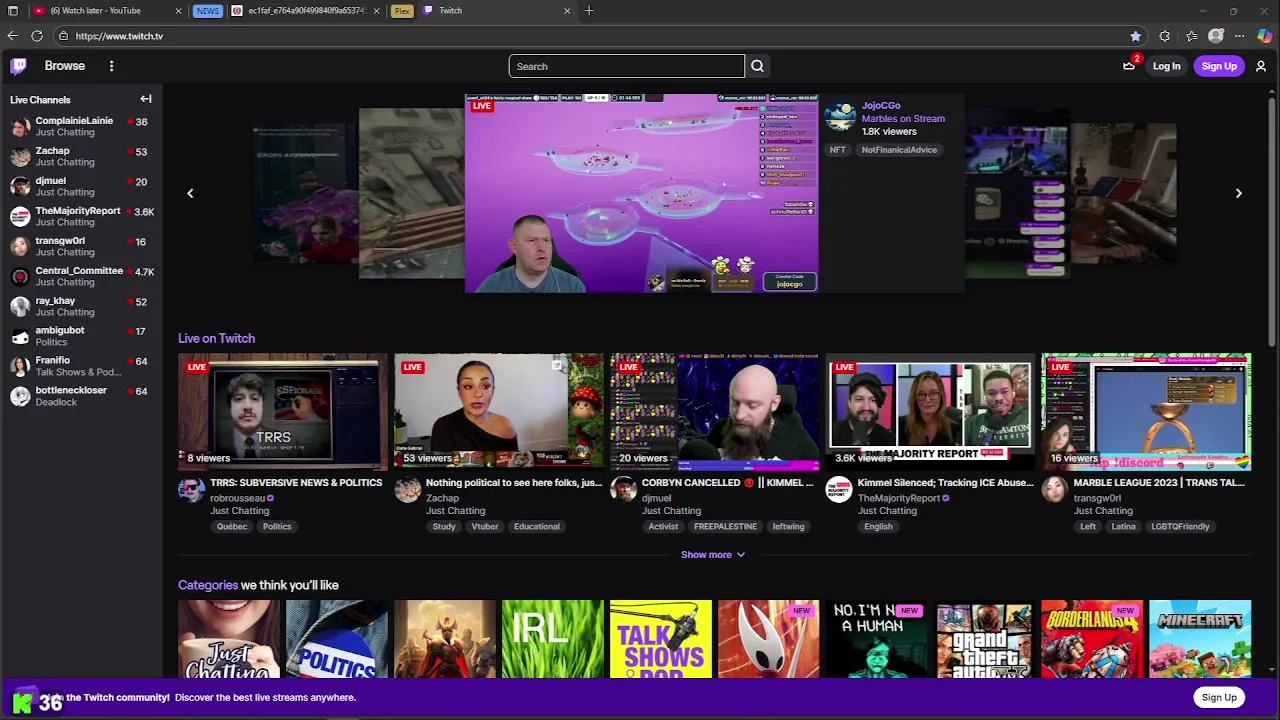Open Live on Twitch heading link
Image resolution: width=1280 pixels, height=720 pixels.
[x=216, y=338]
